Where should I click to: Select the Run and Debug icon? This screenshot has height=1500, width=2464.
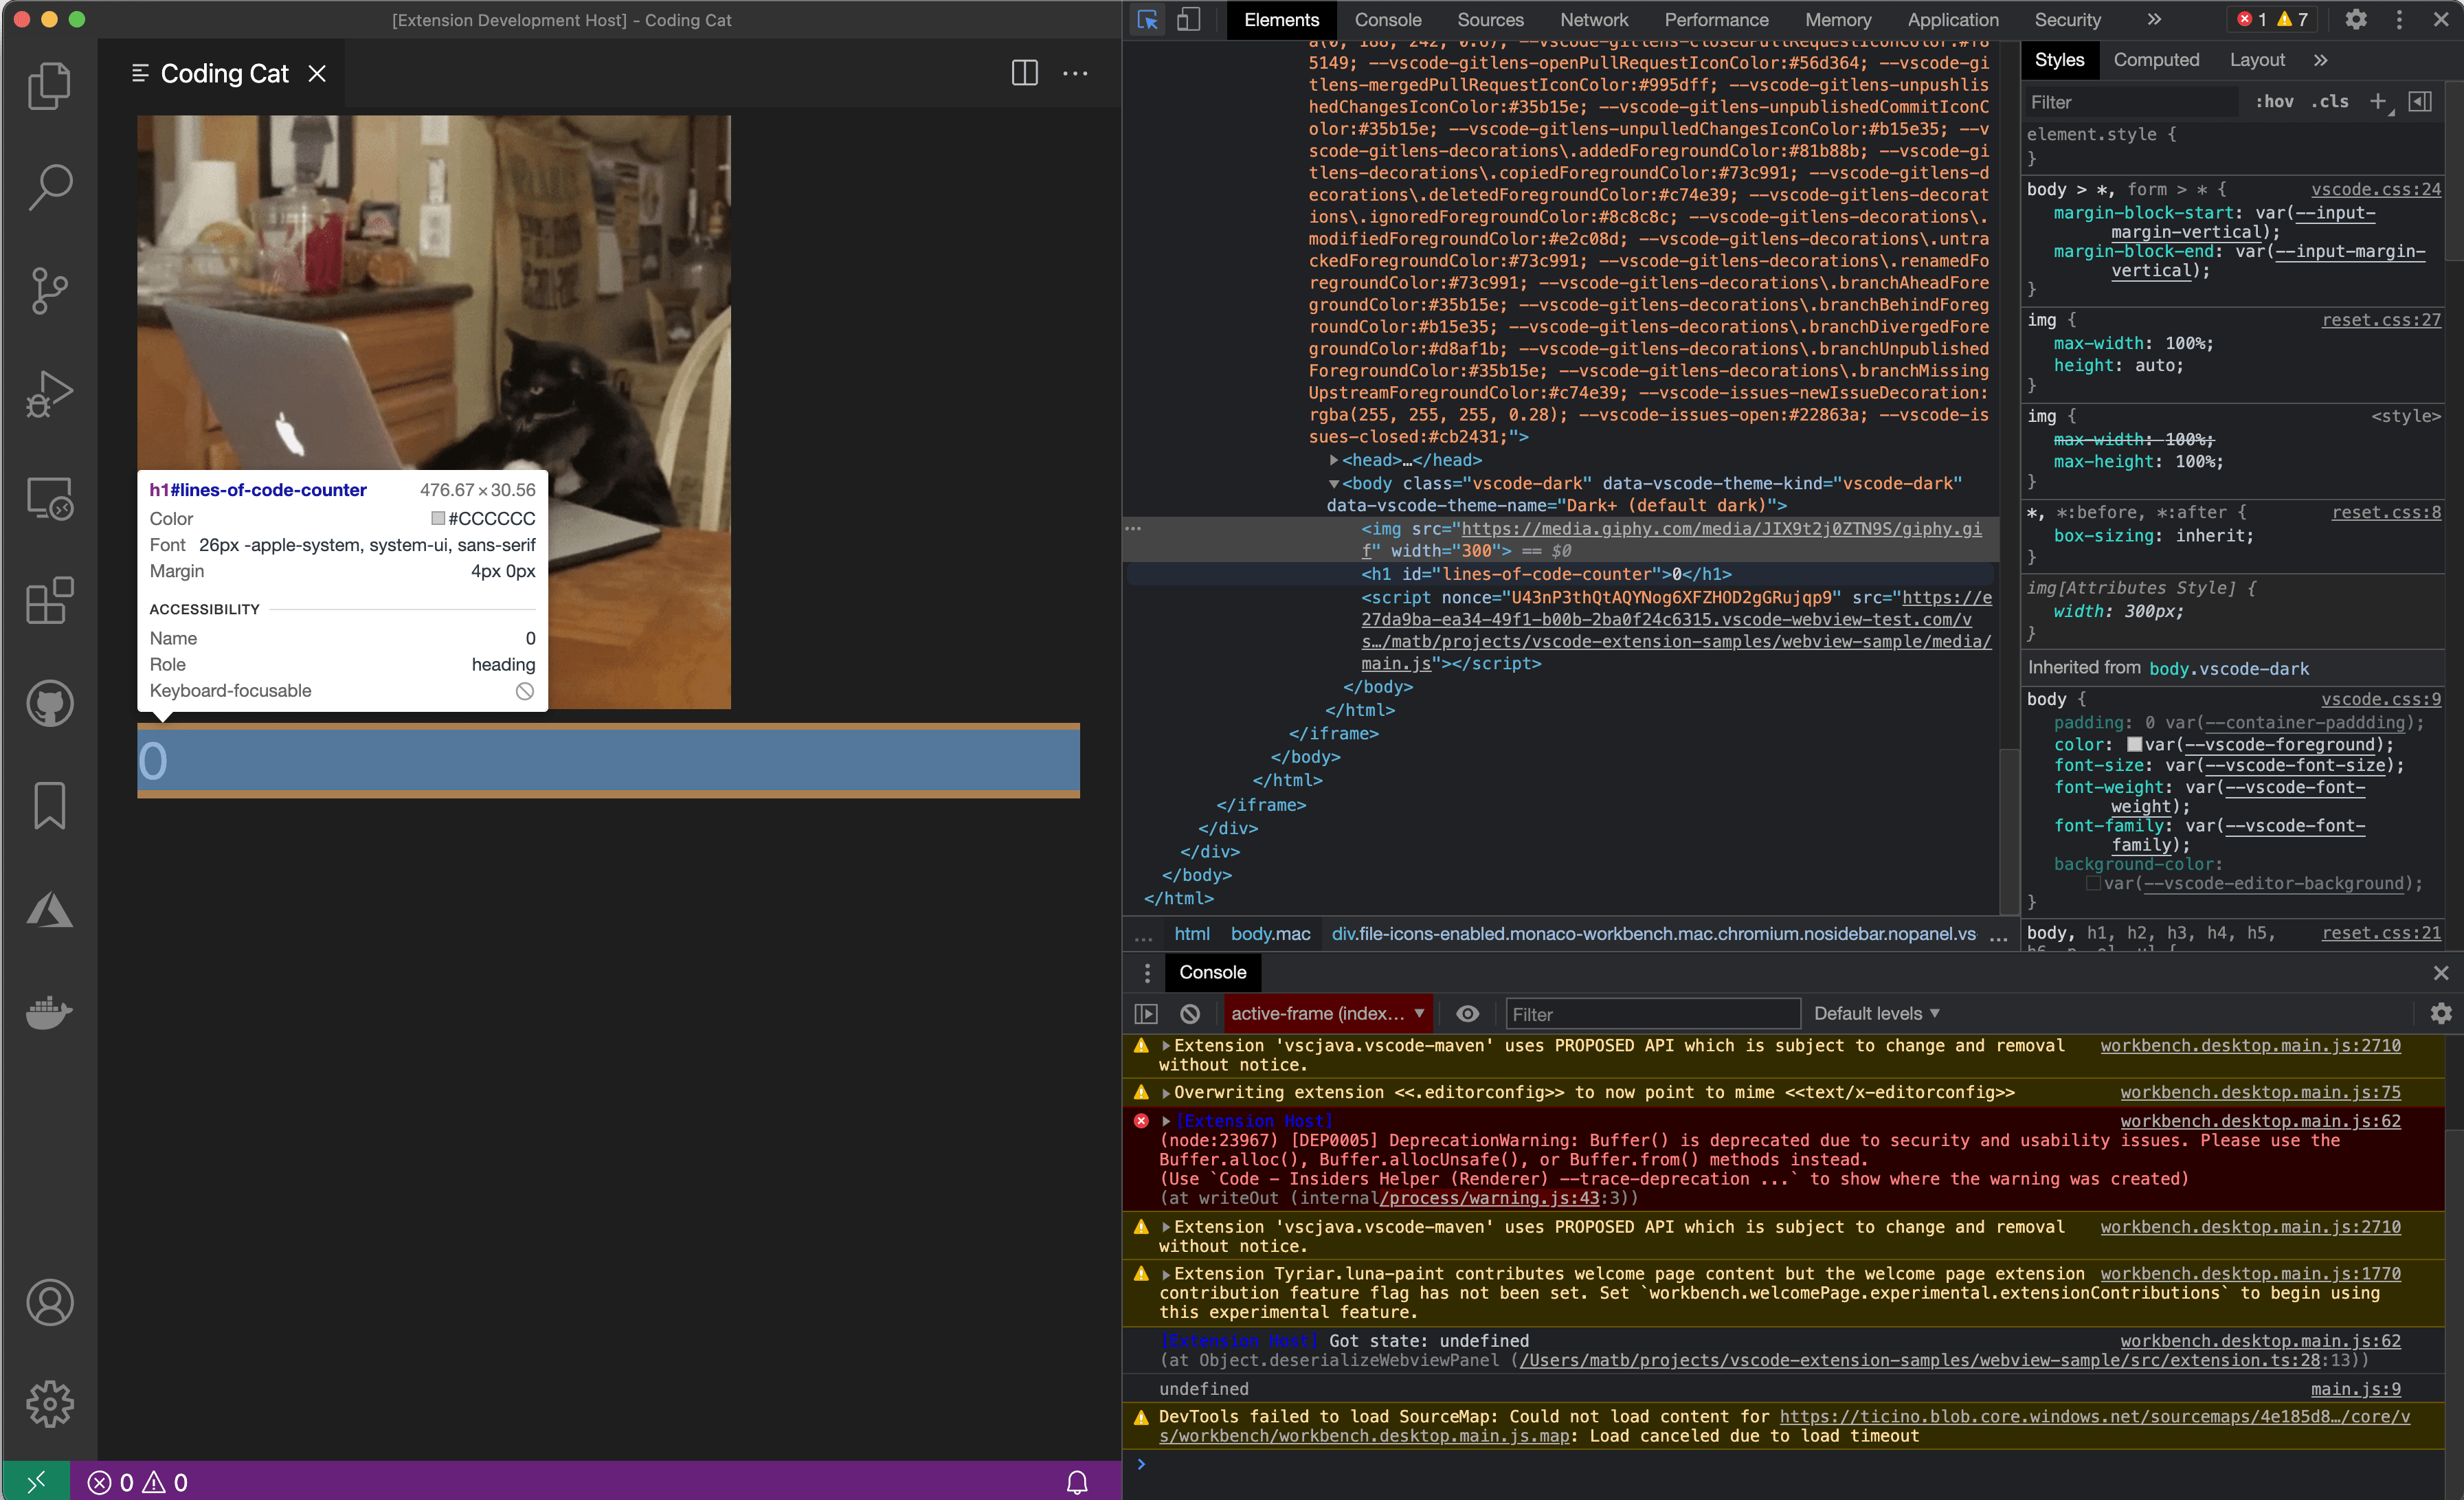(x=49, y=392)
